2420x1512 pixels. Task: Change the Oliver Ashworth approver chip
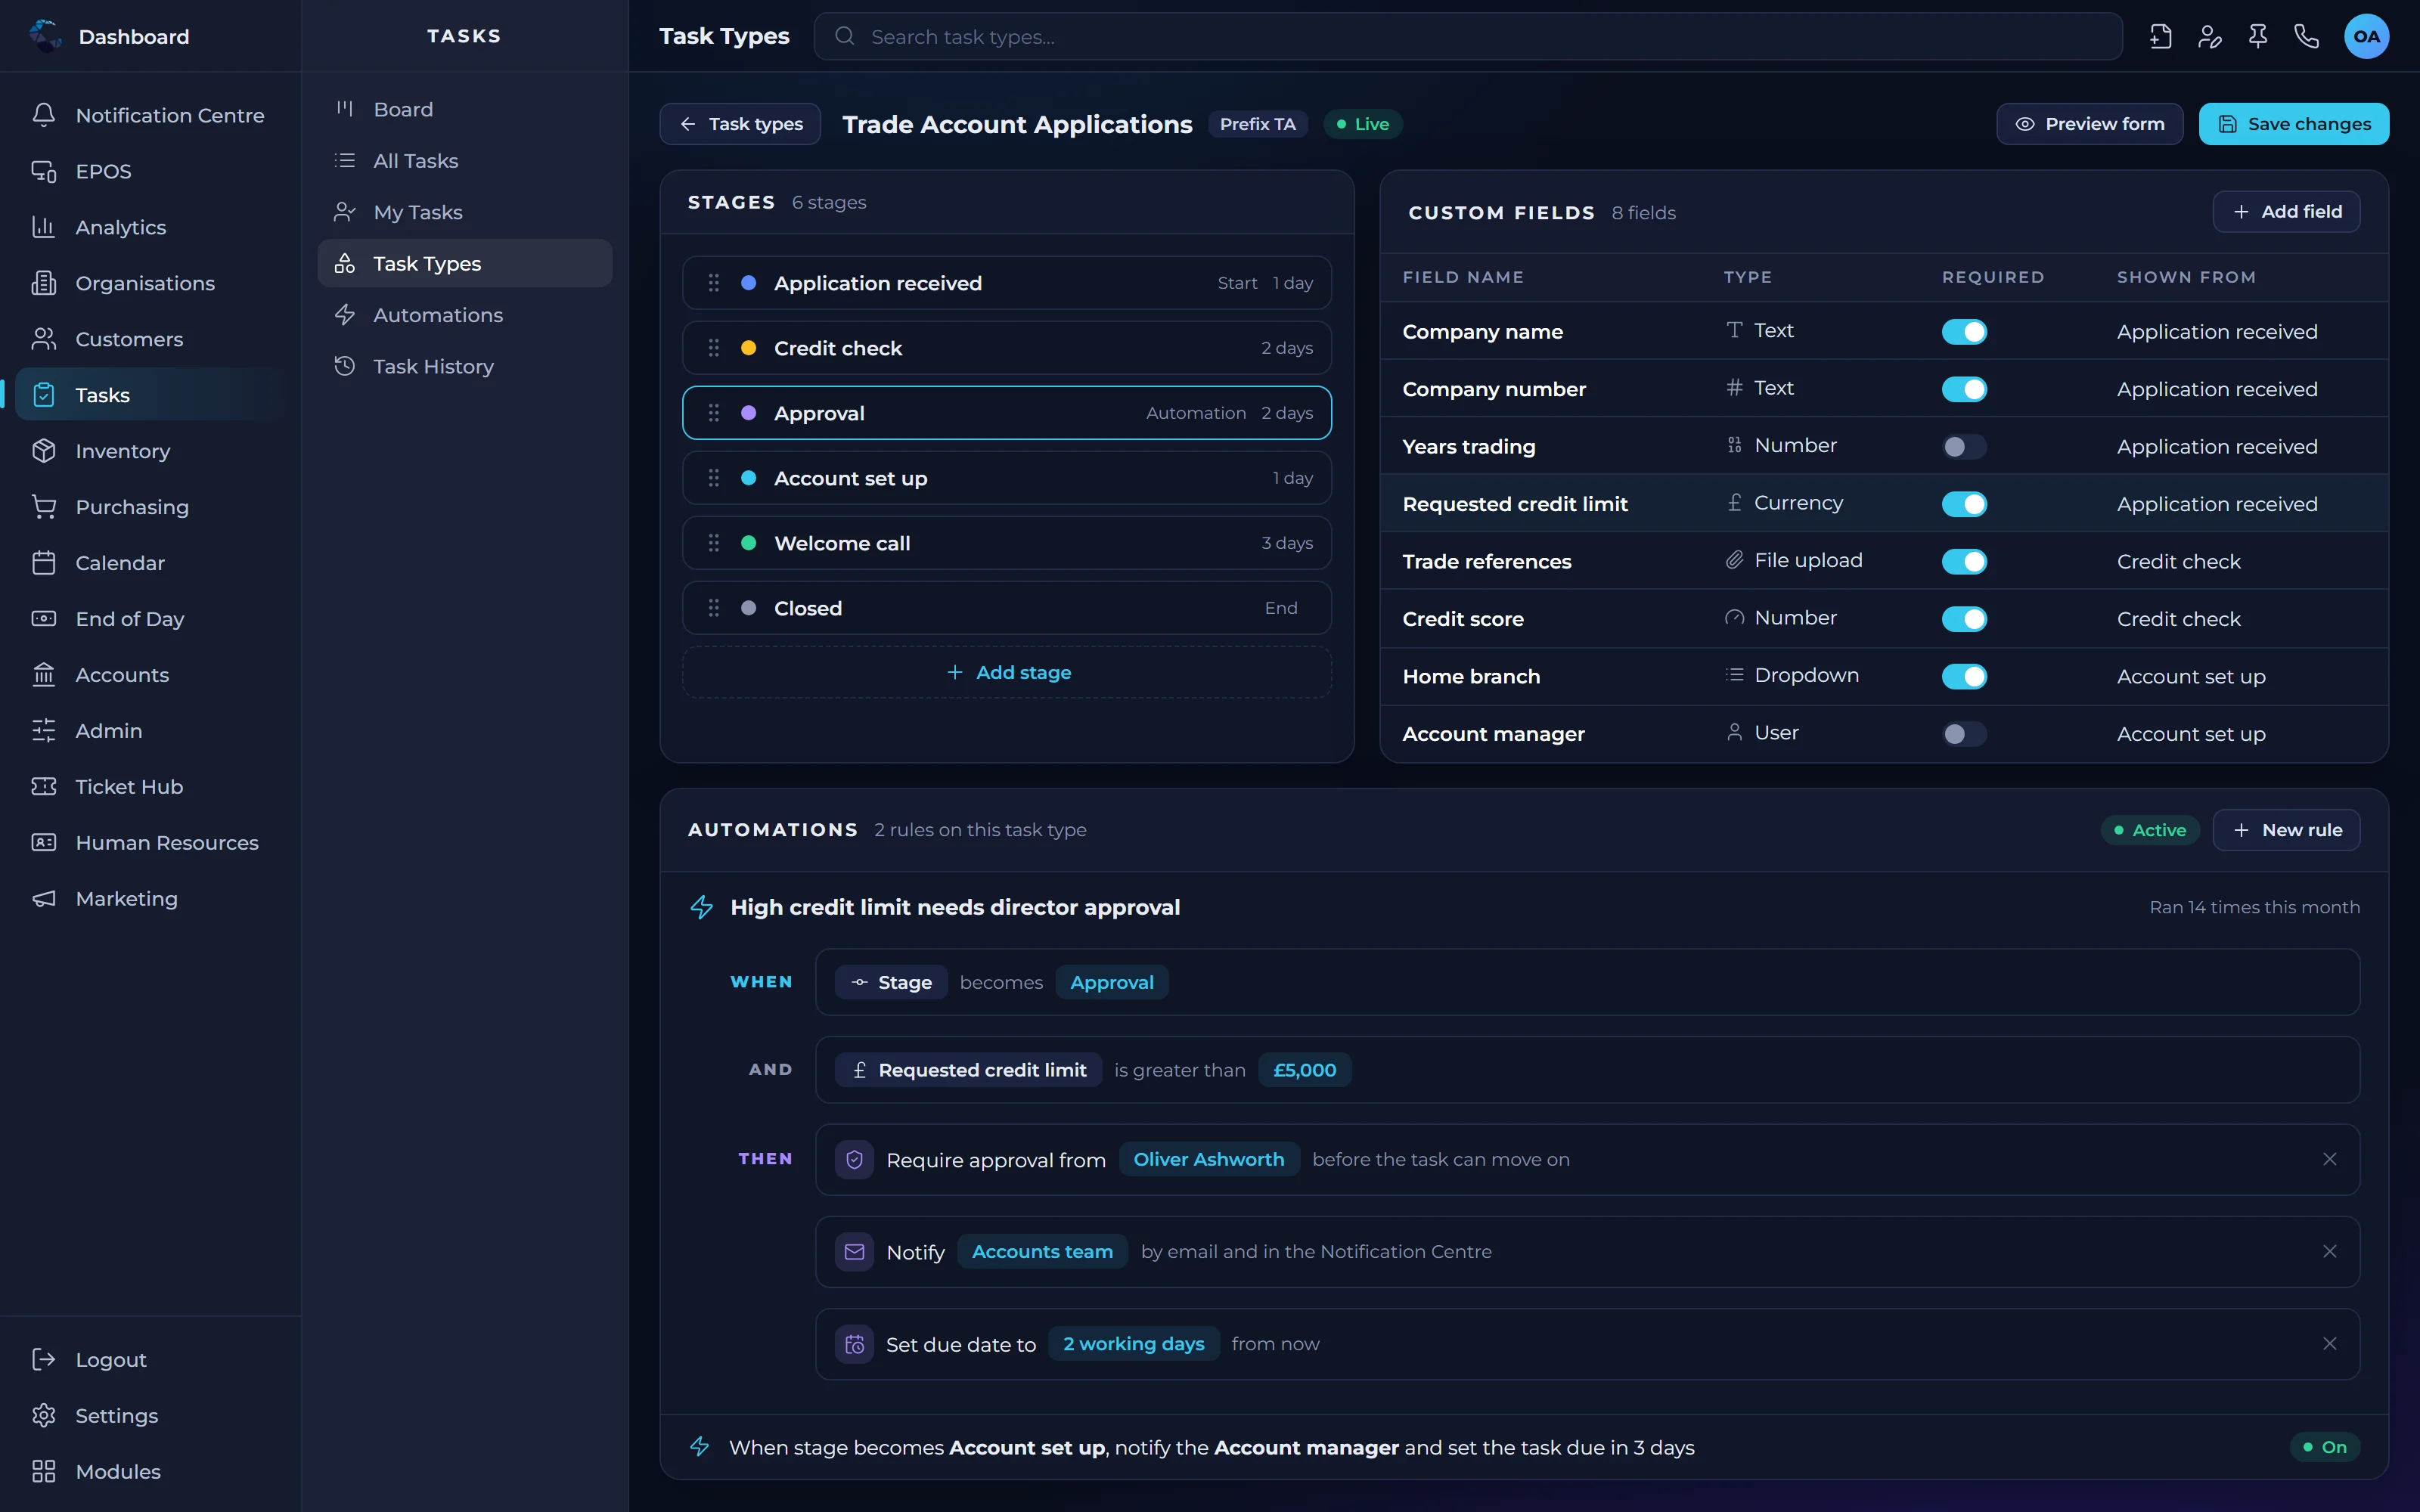[x=1209, y=1159]
